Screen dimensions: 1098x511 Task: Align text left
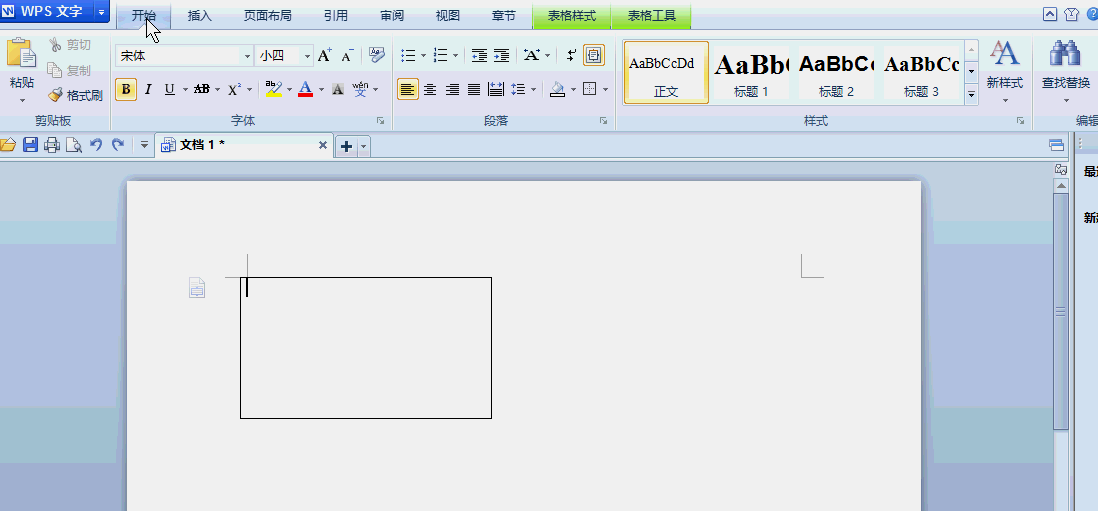(x=408, y=90)
